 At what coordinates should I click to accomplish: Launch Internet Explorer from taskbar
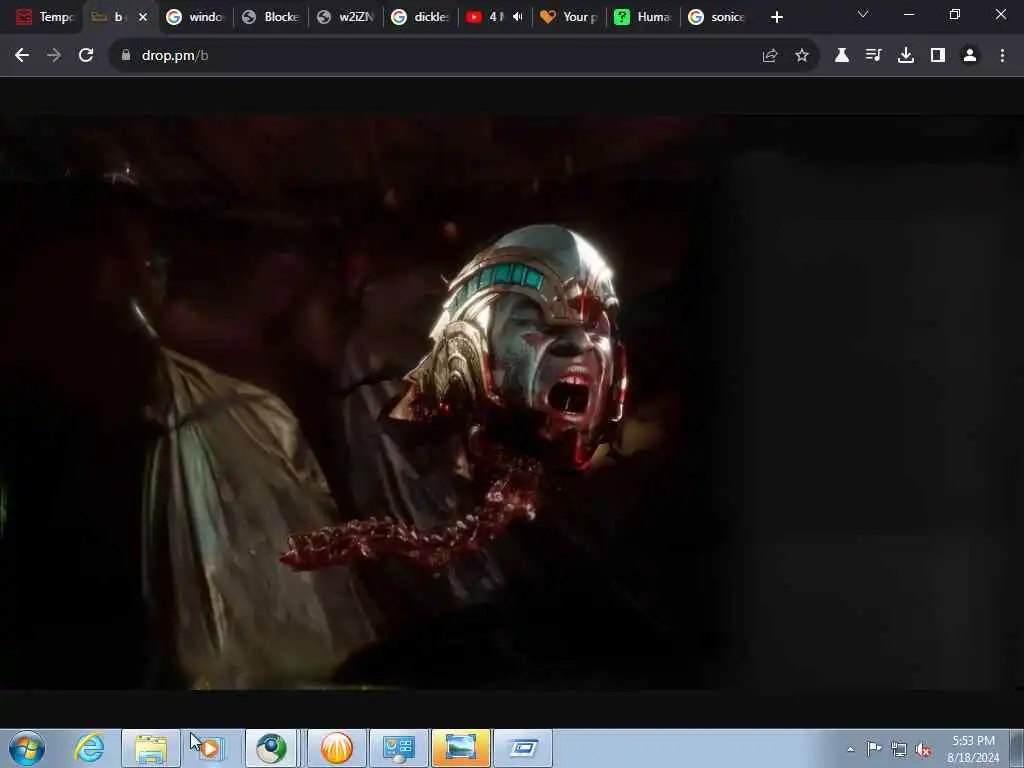(89, 748)
